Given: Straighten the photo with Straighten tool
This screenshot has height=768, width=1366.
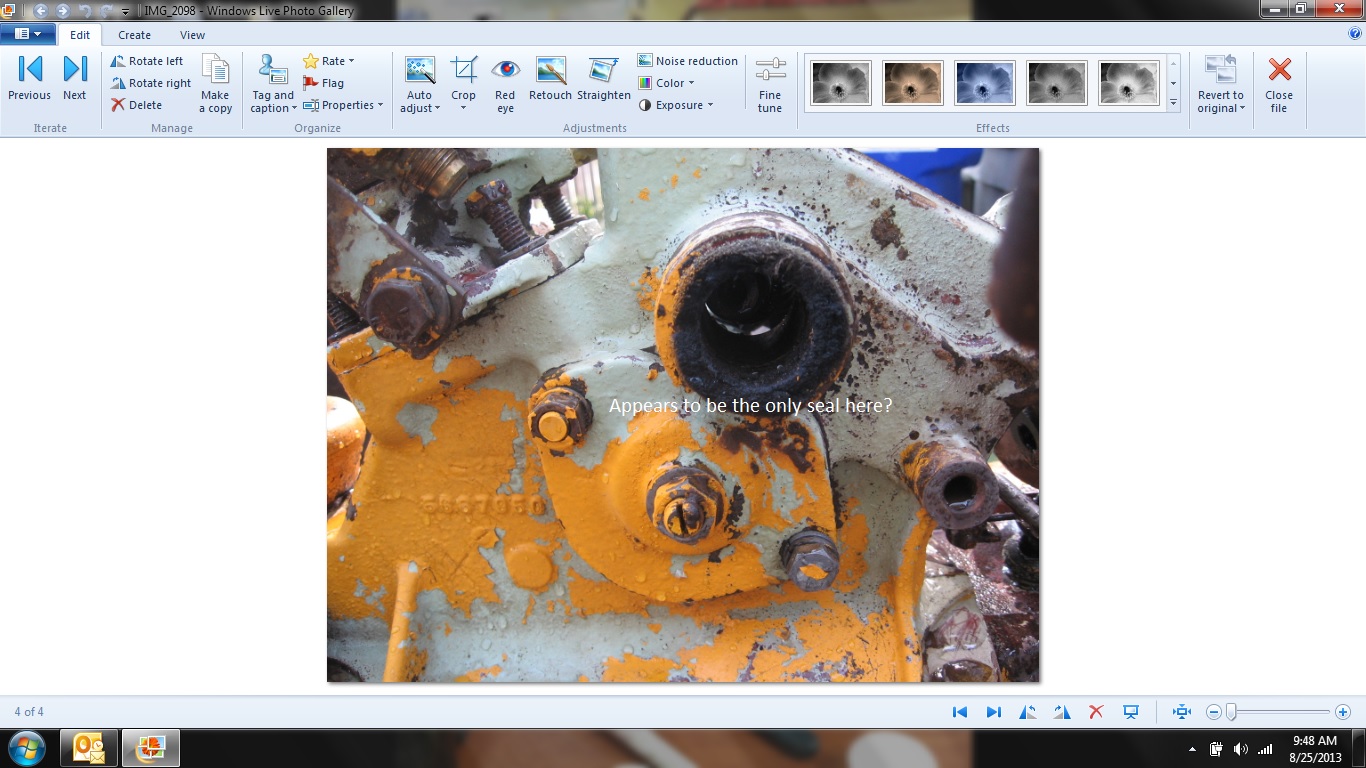Looking at the screenshot, I should click(x=604, y=81).
